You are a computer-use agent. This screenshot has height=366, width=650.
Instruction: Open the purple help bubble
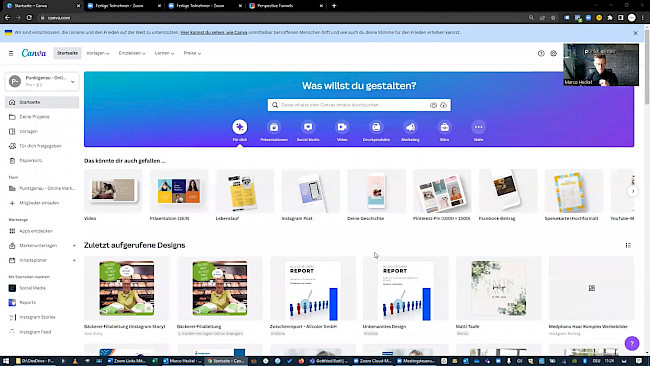(x=632, y=343)
